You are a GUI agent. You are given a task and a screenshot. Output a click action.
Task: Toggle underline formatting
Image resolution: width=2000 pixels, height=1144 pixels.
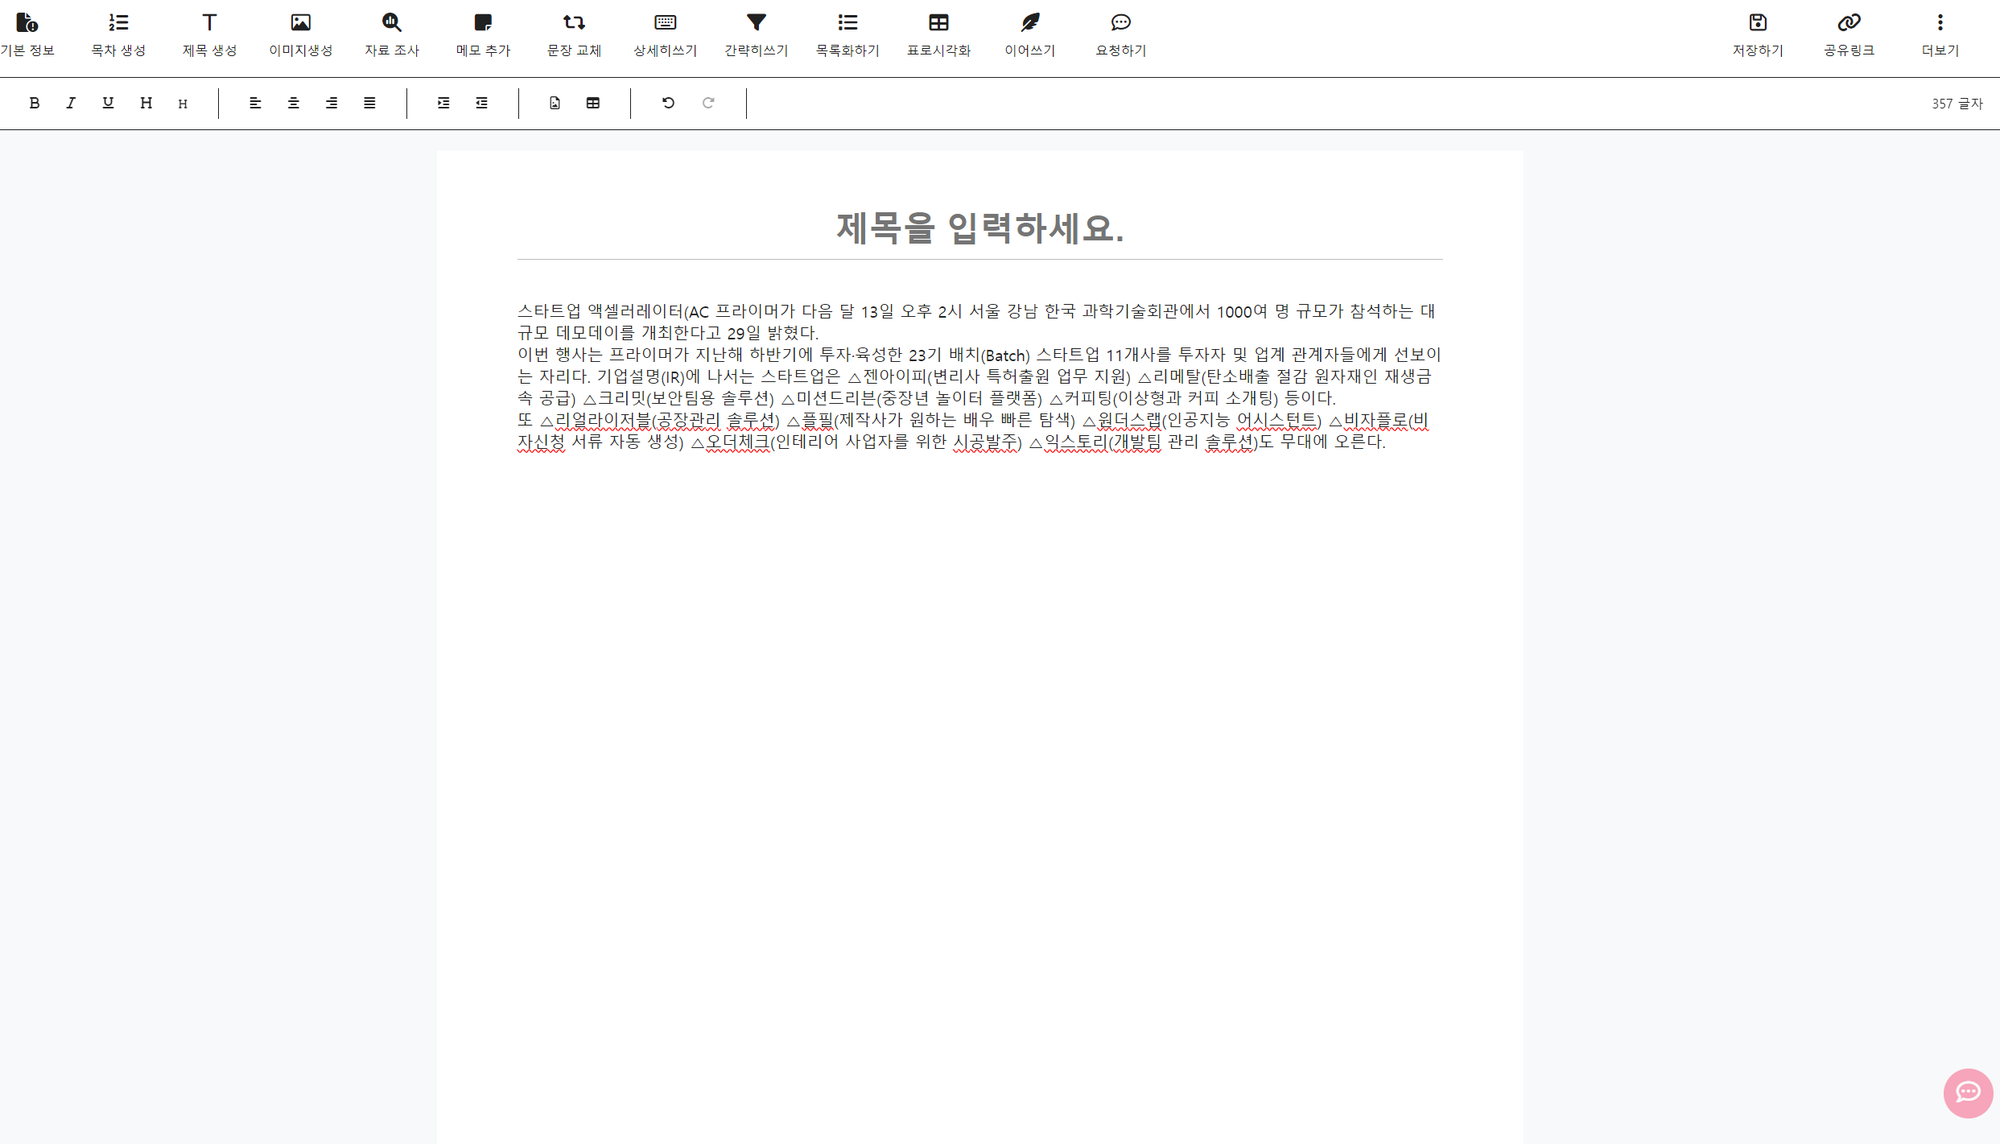coord(108,103)
